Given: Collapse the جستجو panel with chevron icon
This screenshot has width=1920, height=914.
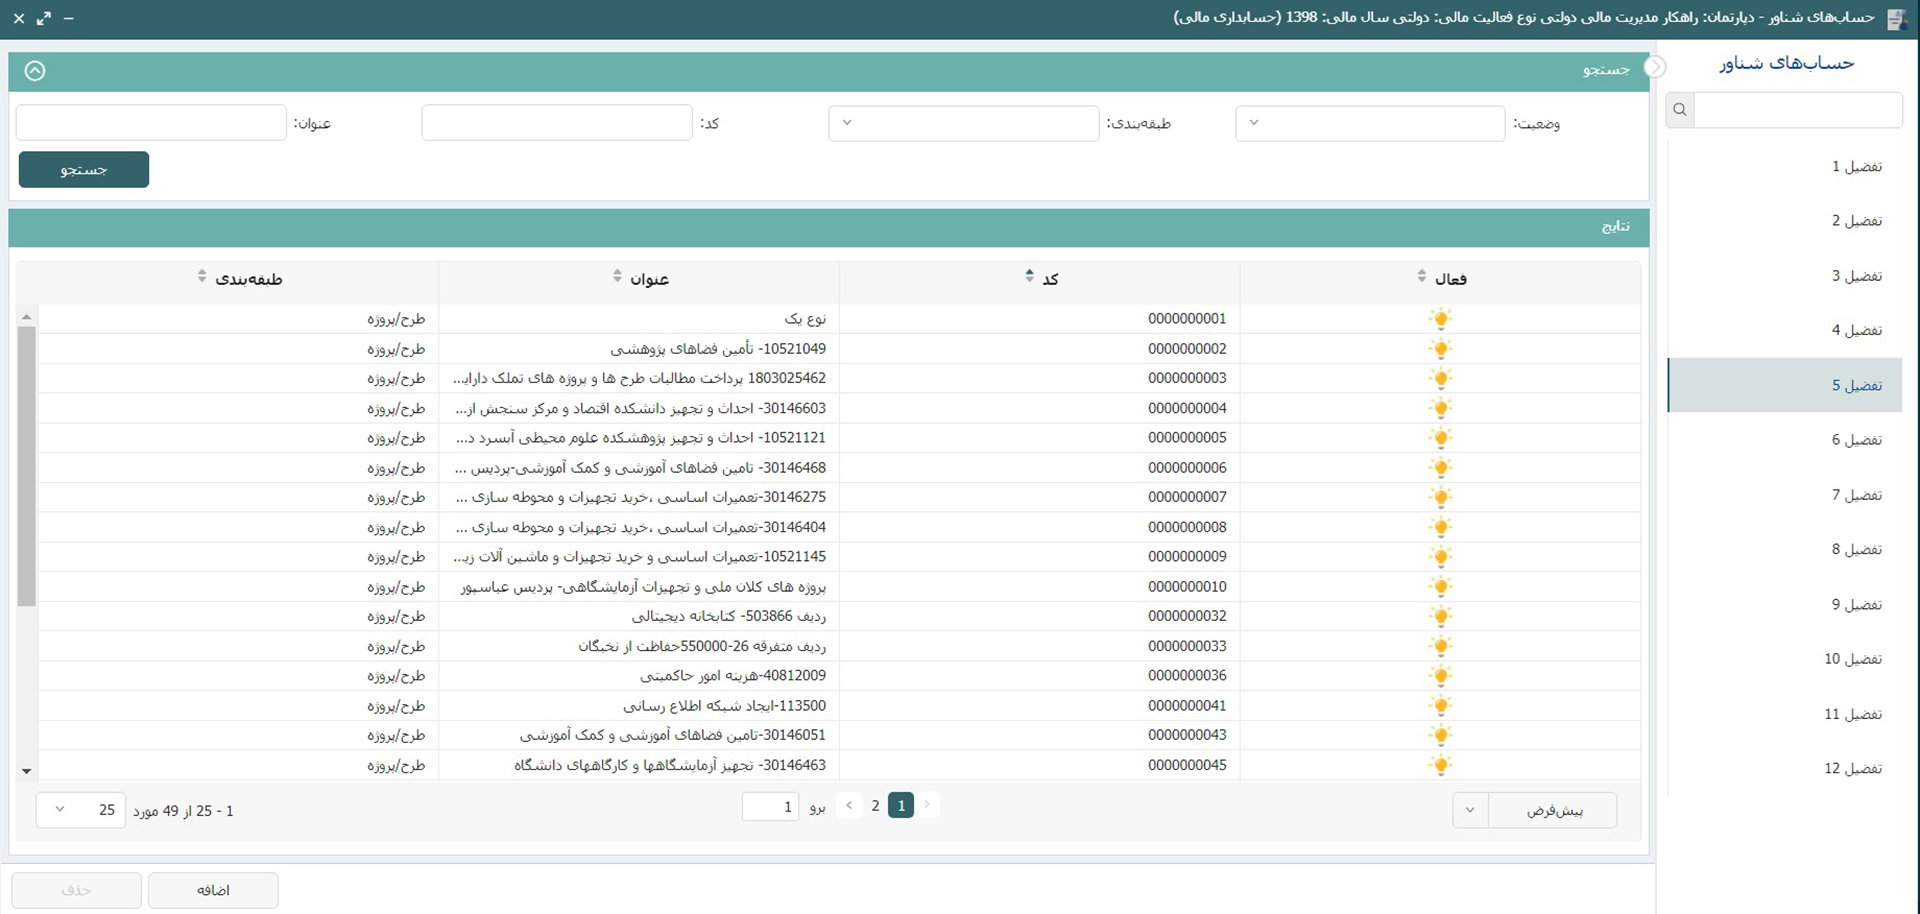Looking at the screenshot, I should 35,70.
